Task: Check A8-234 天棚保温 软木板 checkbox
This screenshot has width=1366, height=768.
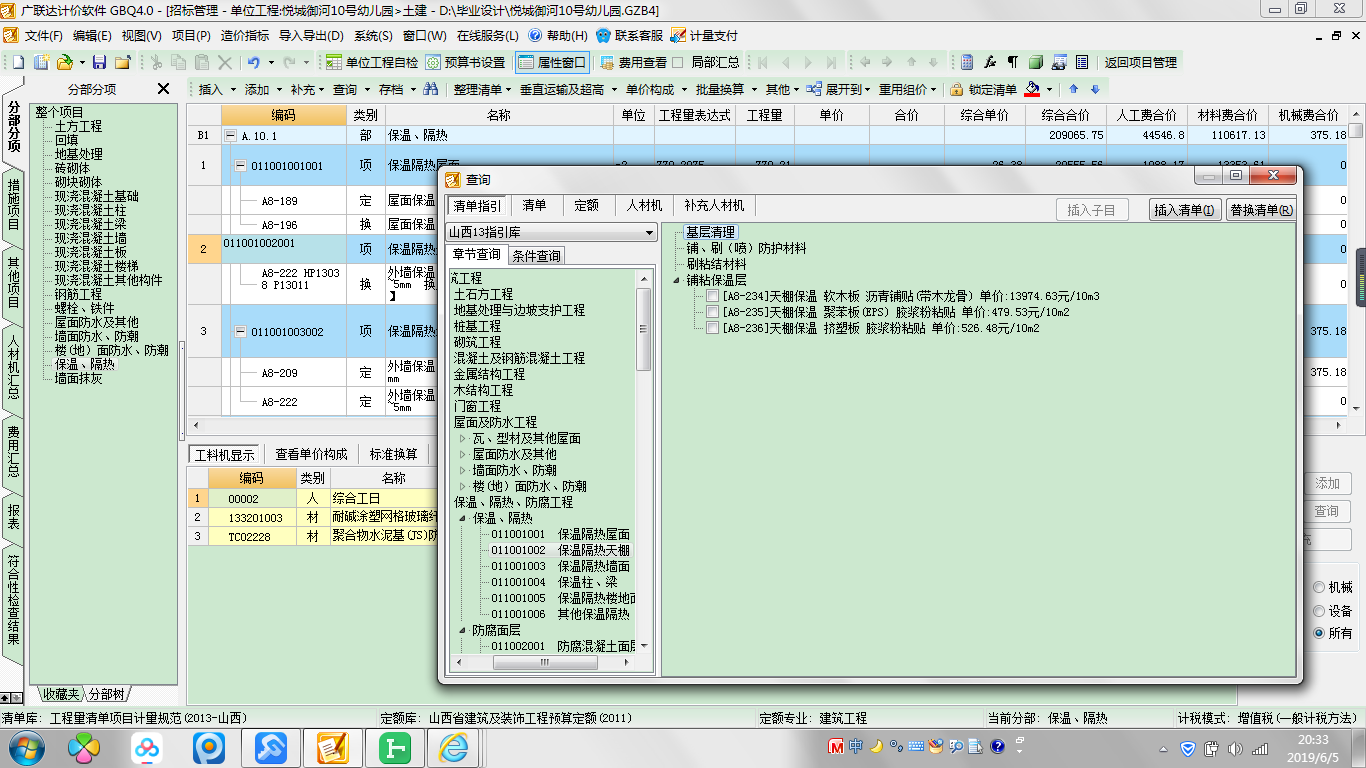Action: (x=711, y=296)
